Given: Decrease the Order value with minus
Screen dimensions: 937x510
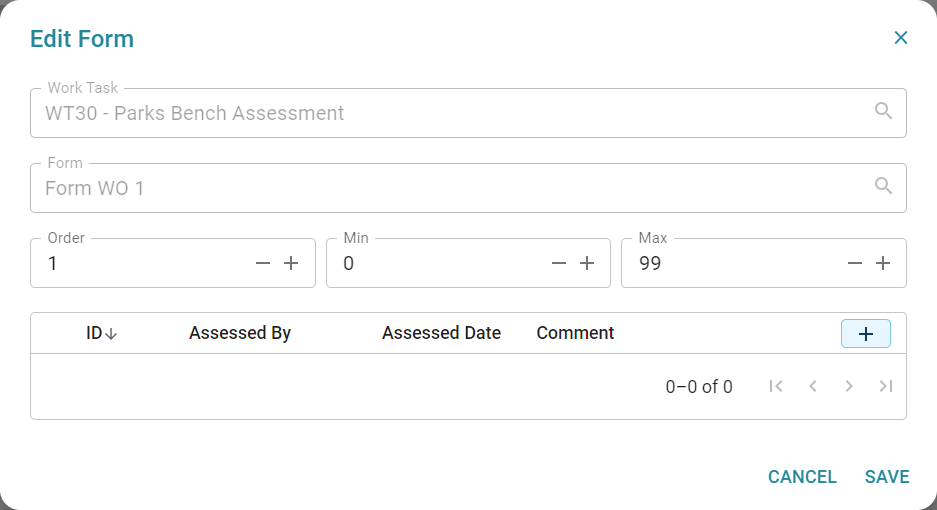Looking at the screenshot, I should [263, 263].
